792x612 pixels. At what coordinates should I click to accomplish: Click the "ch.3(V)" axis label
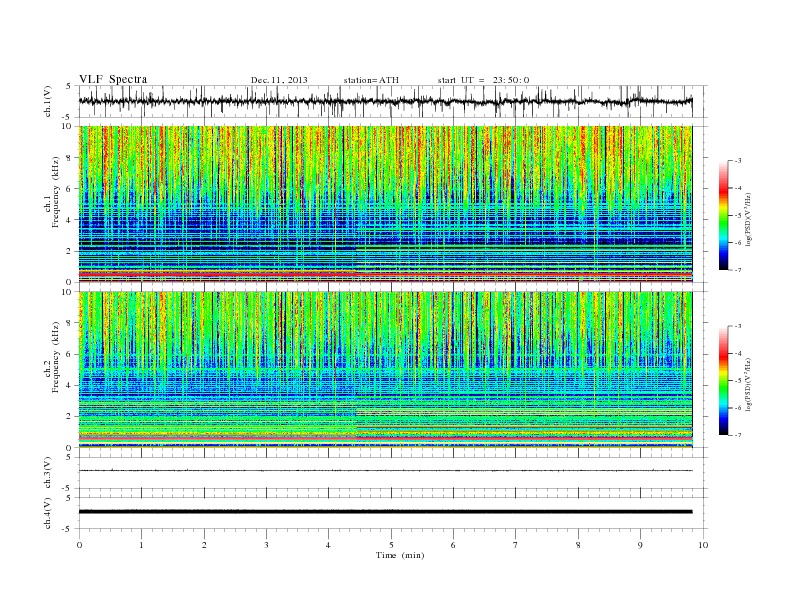point(47,473)
